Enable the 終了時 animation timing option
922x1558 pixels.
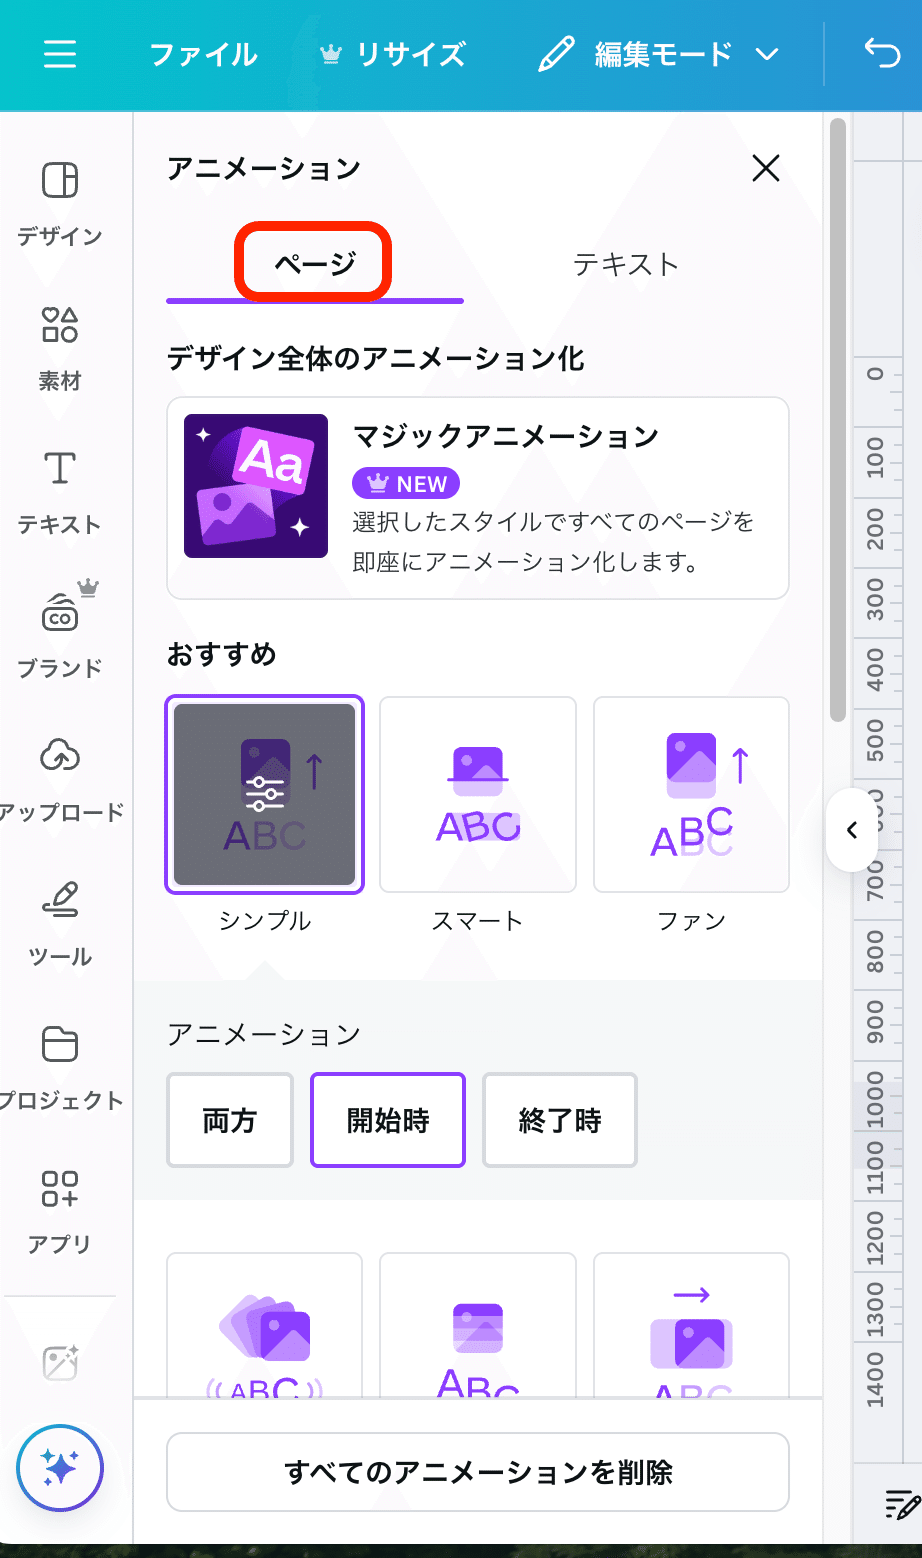point(559,1120)
